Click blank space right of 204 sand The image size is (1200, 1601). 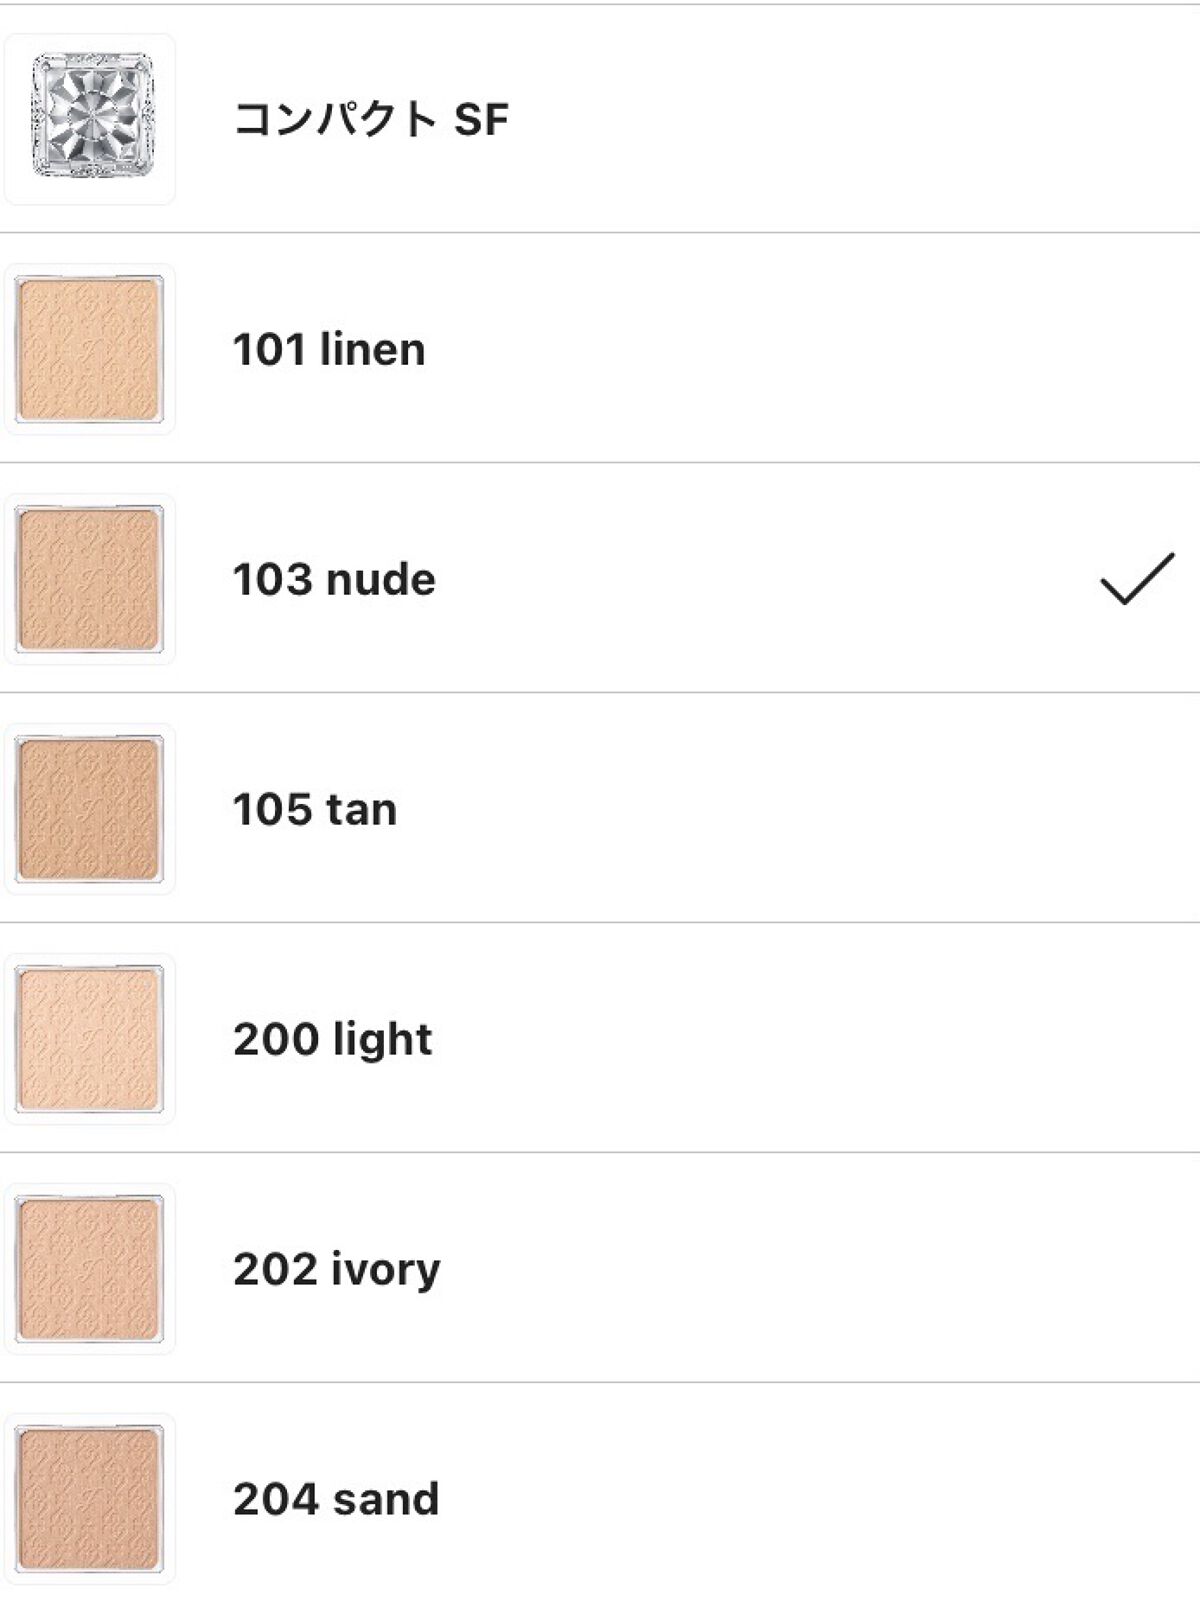[800, 1499]
